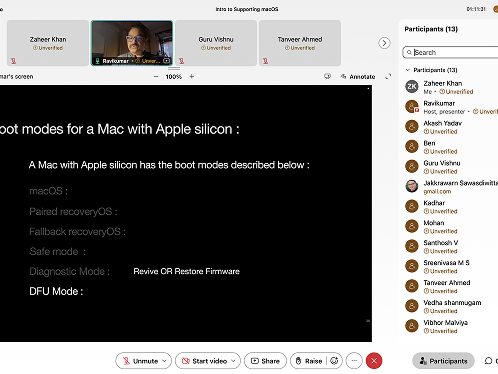Click the presenting icon on Ravikumar's tile

click(166, 61)
